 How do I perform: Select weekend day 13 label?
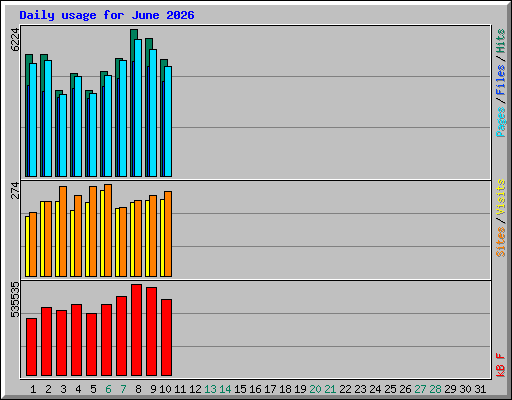click(x=210, y=389)
